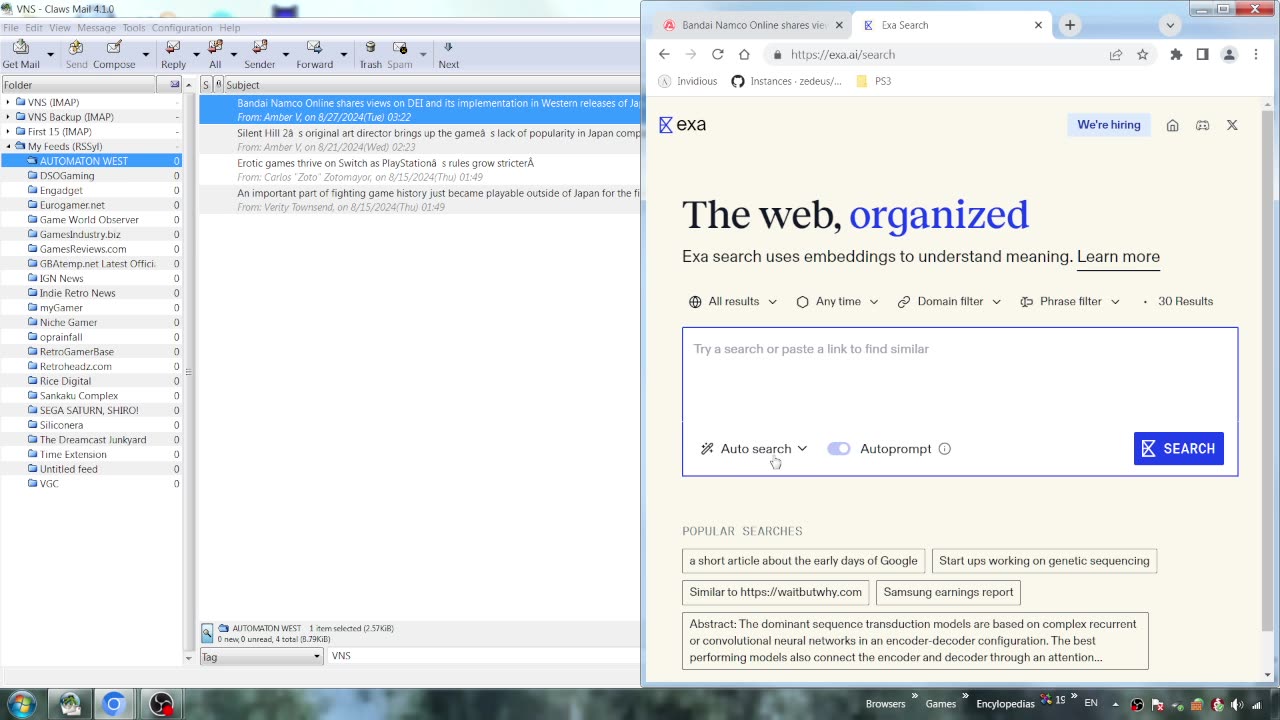Image resolution: width=1280 pixels, height=720 pixels.
Task: Follow the Learn more link
Action: 1118,257
